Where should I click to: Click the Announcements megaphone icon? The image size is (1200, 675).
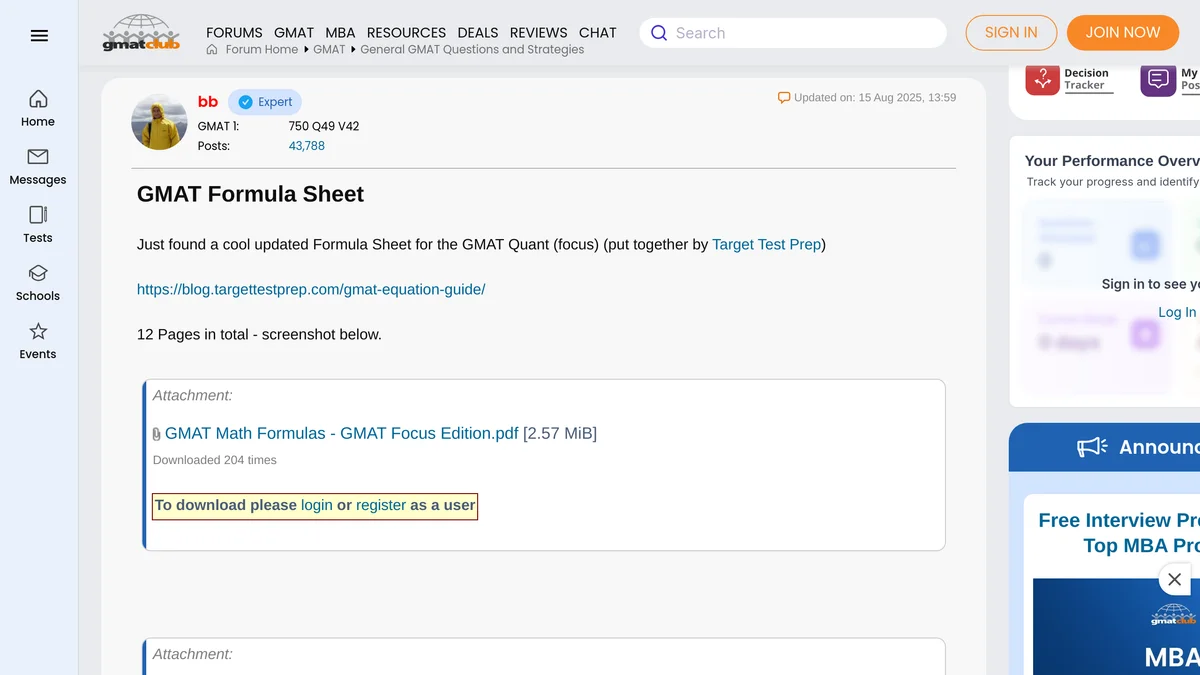click(1092, 447)
